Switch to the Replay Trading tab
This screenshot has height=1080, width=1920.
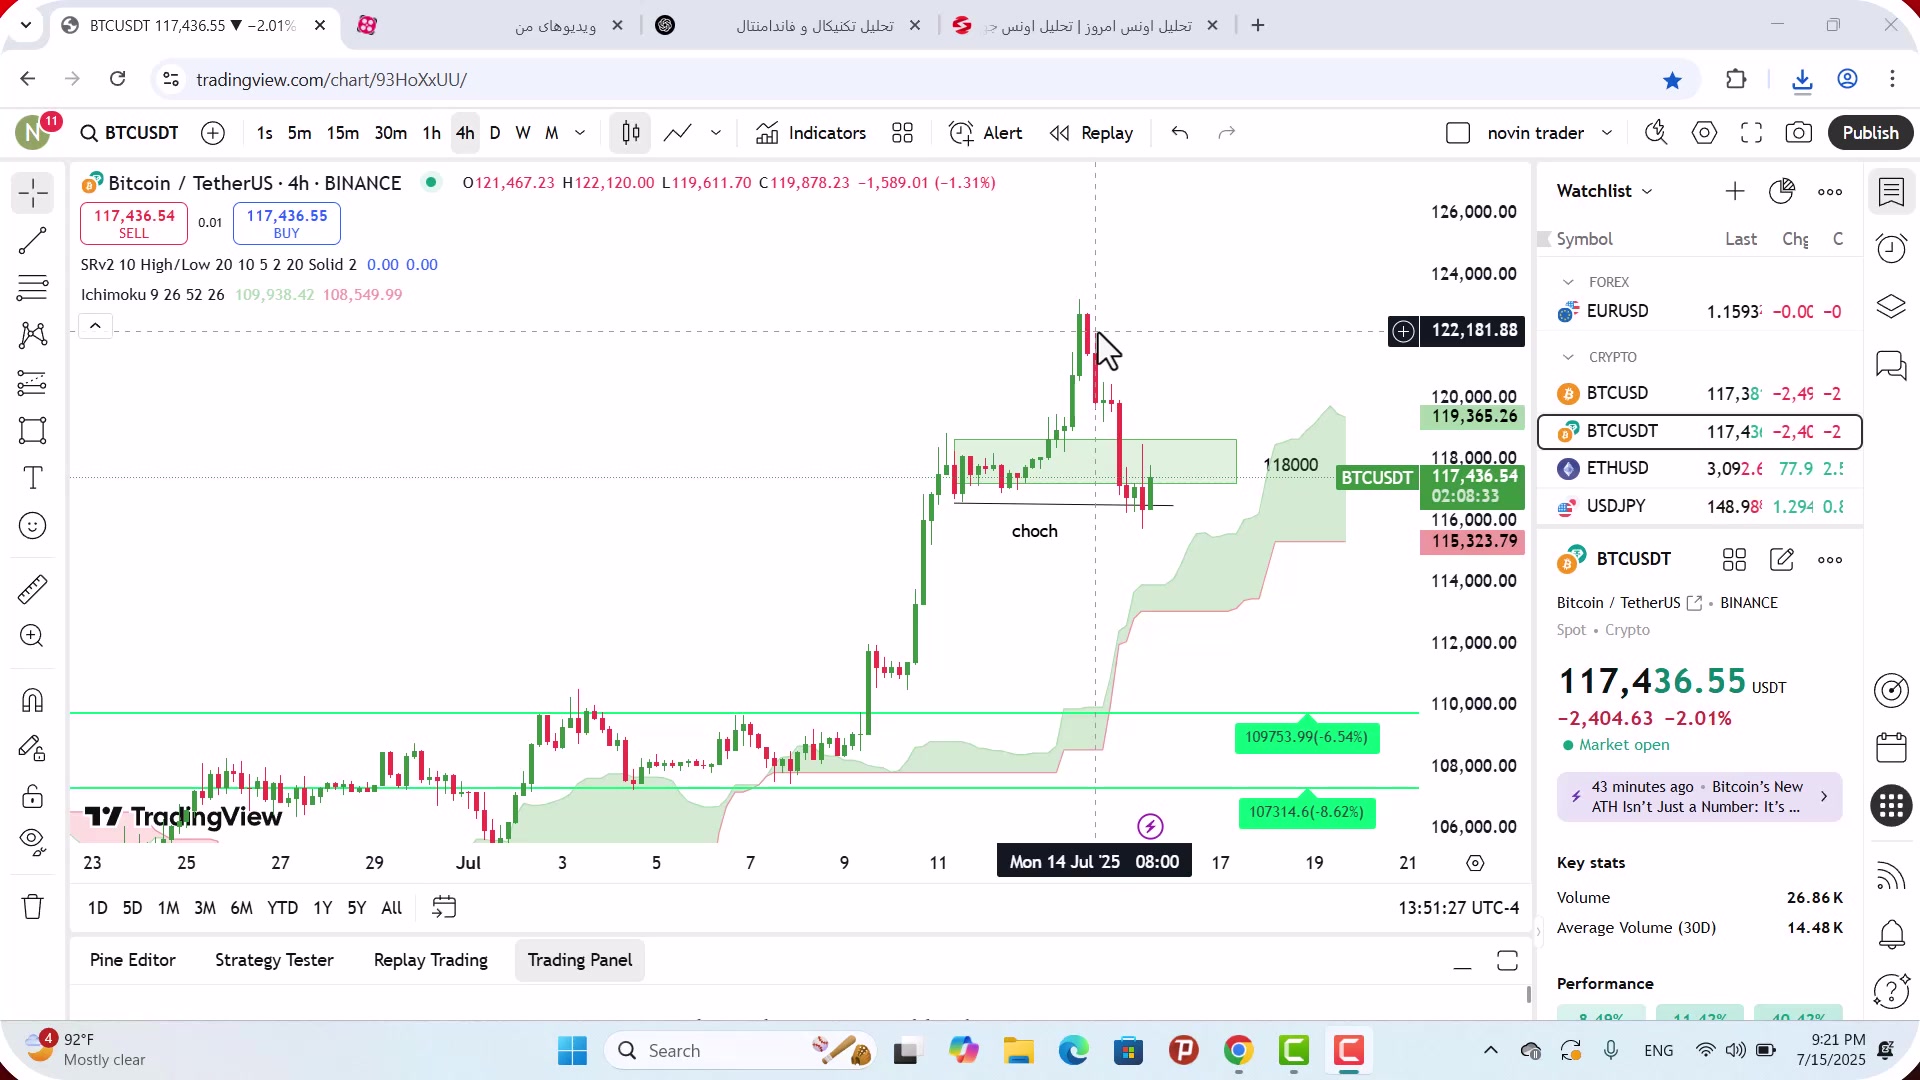(431, 960)
